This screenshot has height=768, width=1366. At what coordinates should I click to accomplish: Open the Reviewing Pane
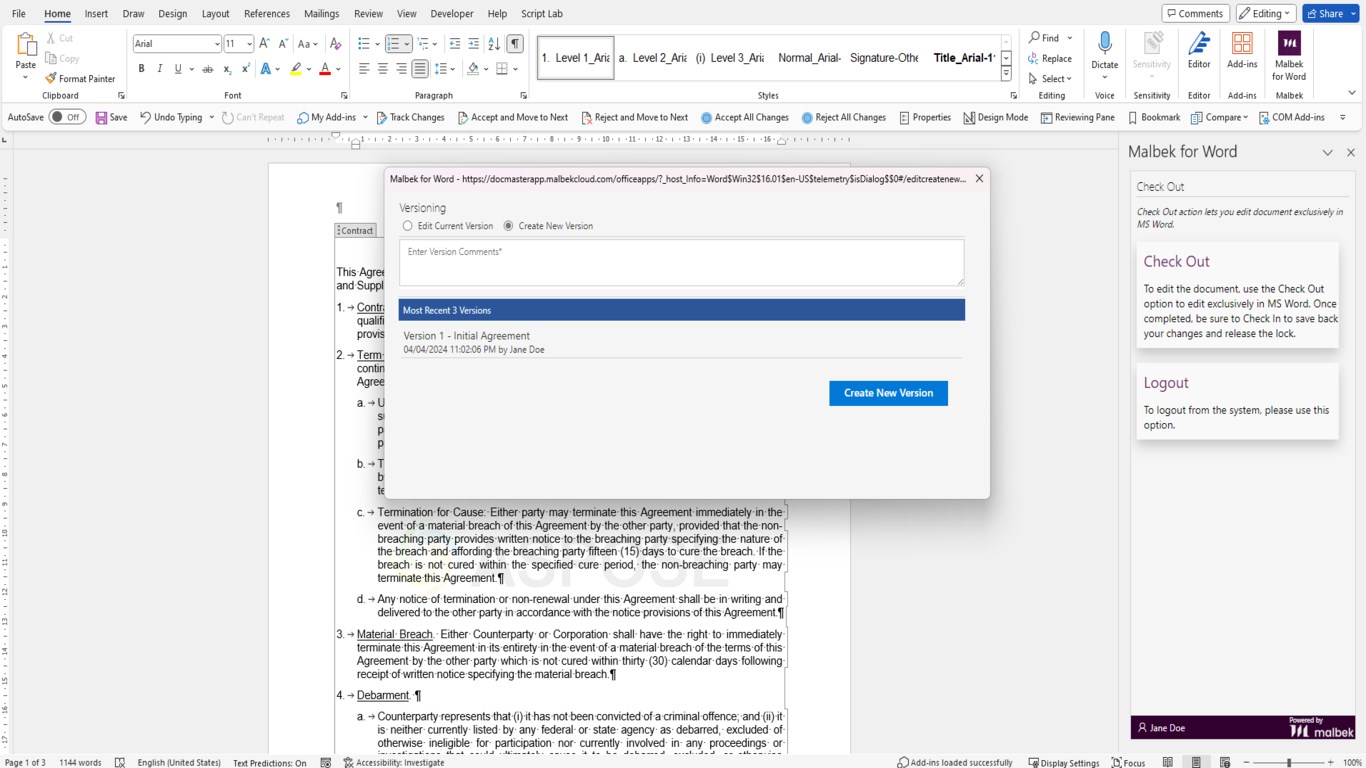[1078, 118]
